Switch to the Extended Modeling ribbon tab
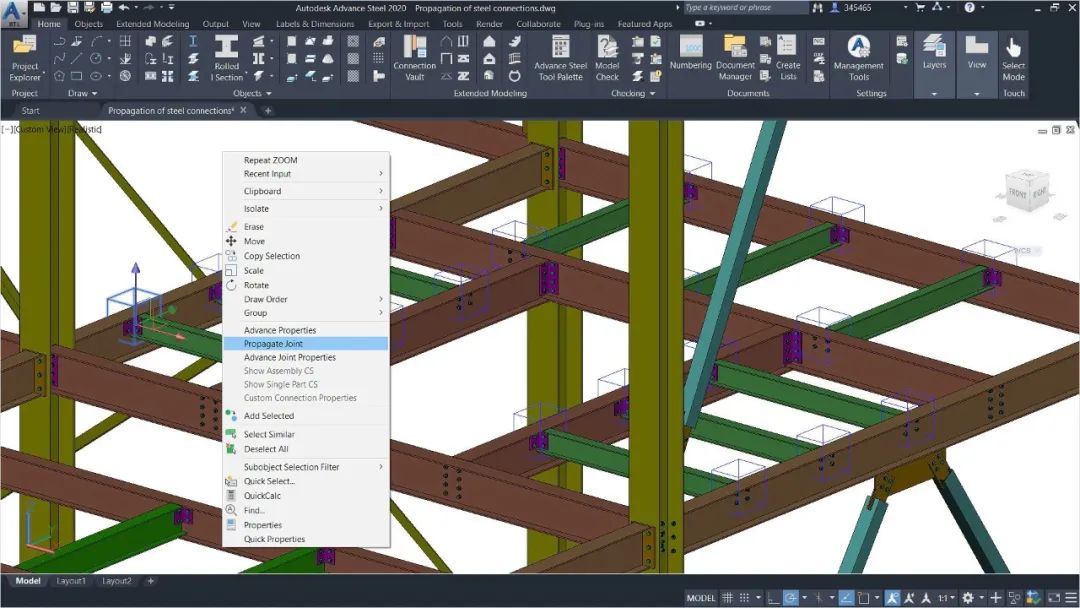This screenshot has width=1080, height=608. click(152, 24)
